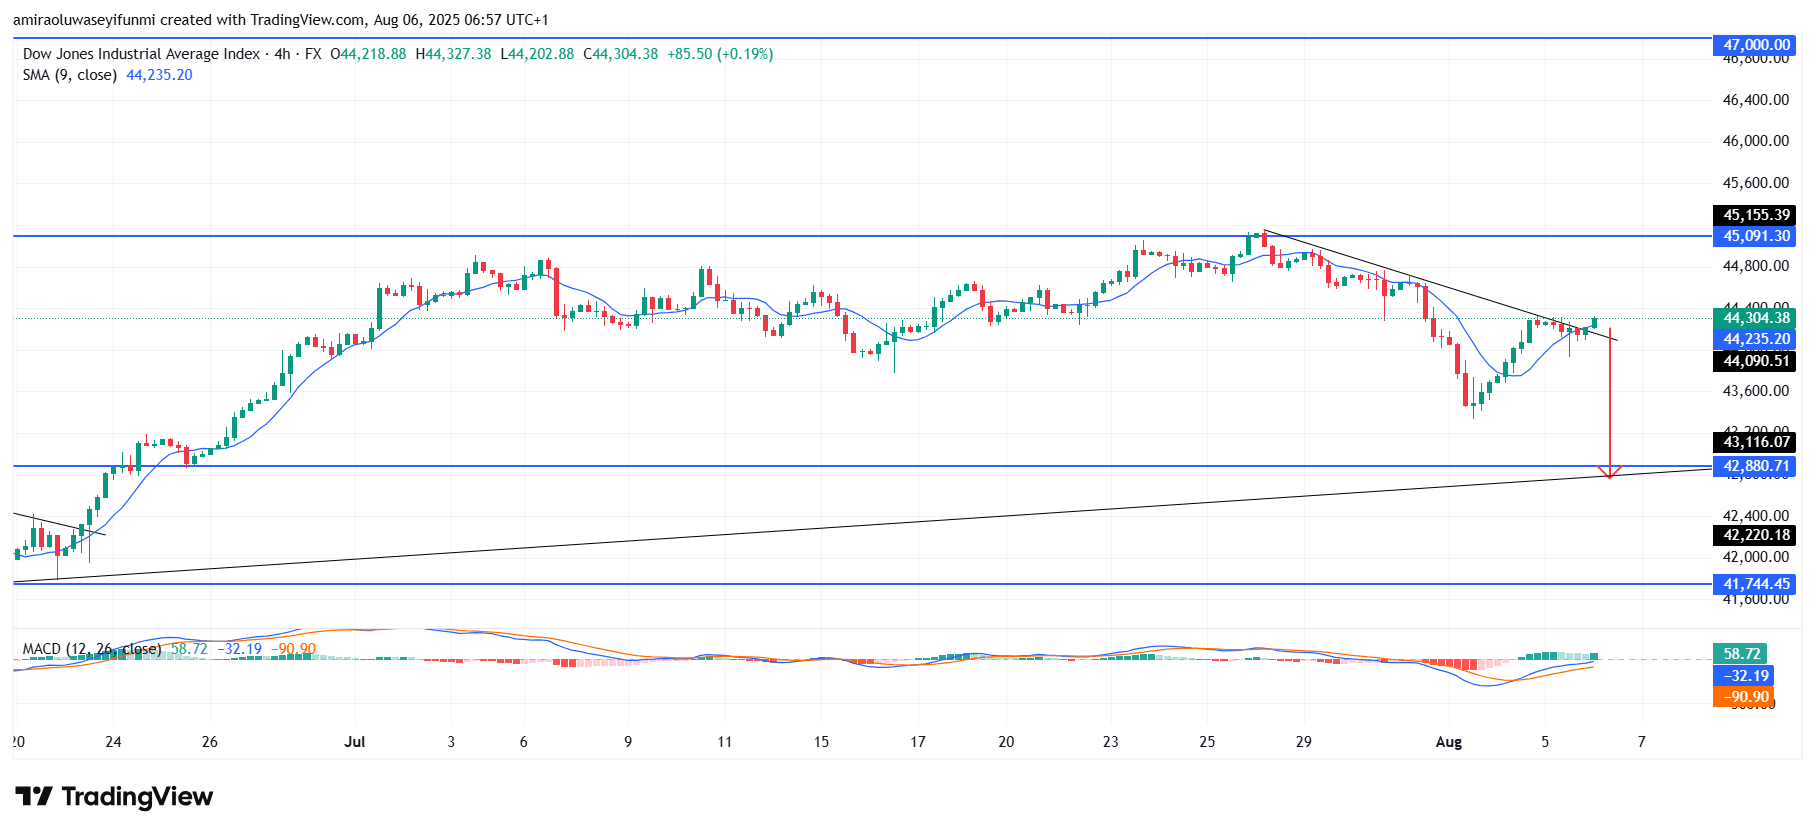Click the 42,880.71 support level label
The width and height of the screenshot is (1815, 834).
point(1754,466)
